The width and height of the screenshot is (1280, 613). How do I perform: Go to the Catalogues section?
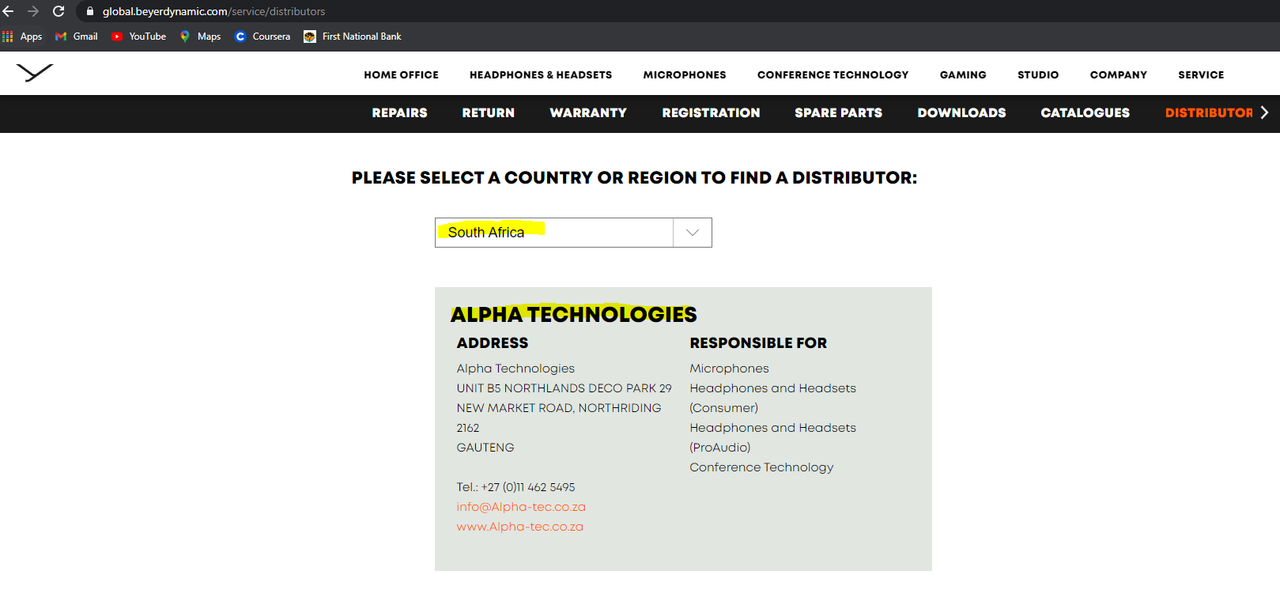click(1085, 113)
